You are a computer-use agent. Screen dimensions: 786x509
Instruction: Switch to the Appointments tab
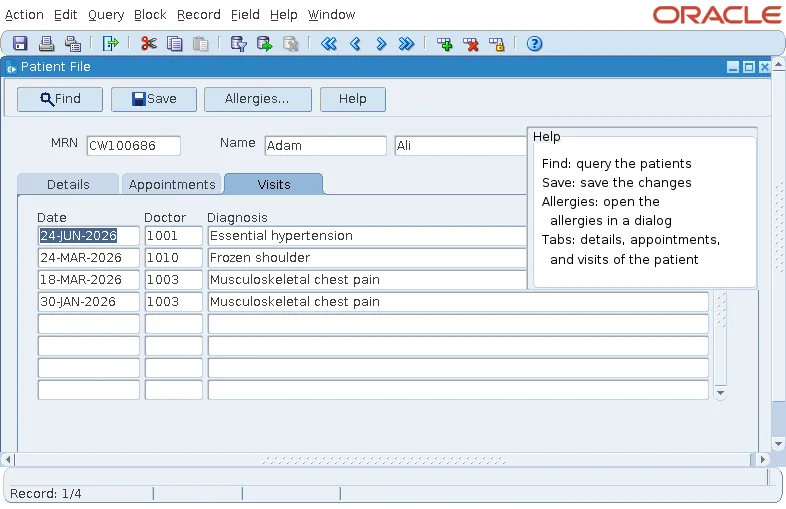coord(172,184)
